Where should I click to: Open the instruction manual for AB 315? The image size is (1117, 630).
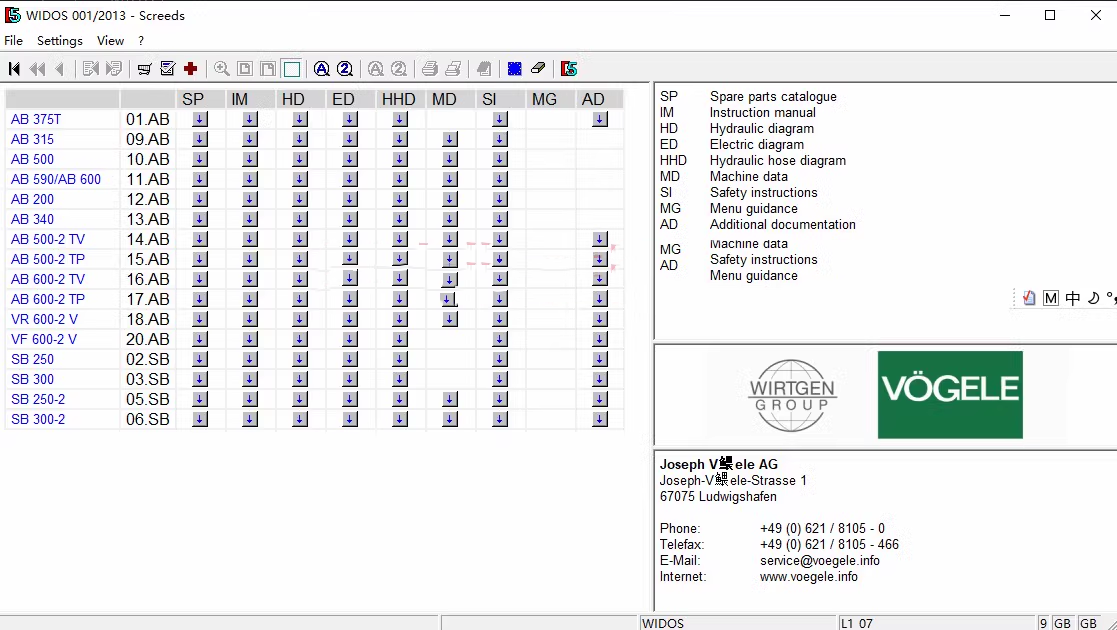click(x=249, y=140)
